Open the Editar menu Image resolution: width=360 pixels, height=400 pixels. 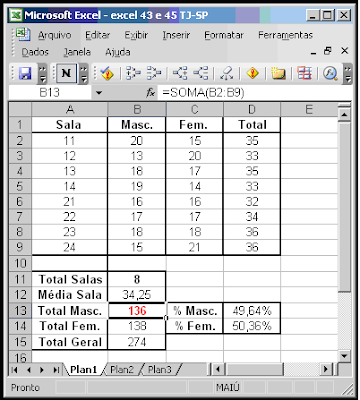[98, 35]
